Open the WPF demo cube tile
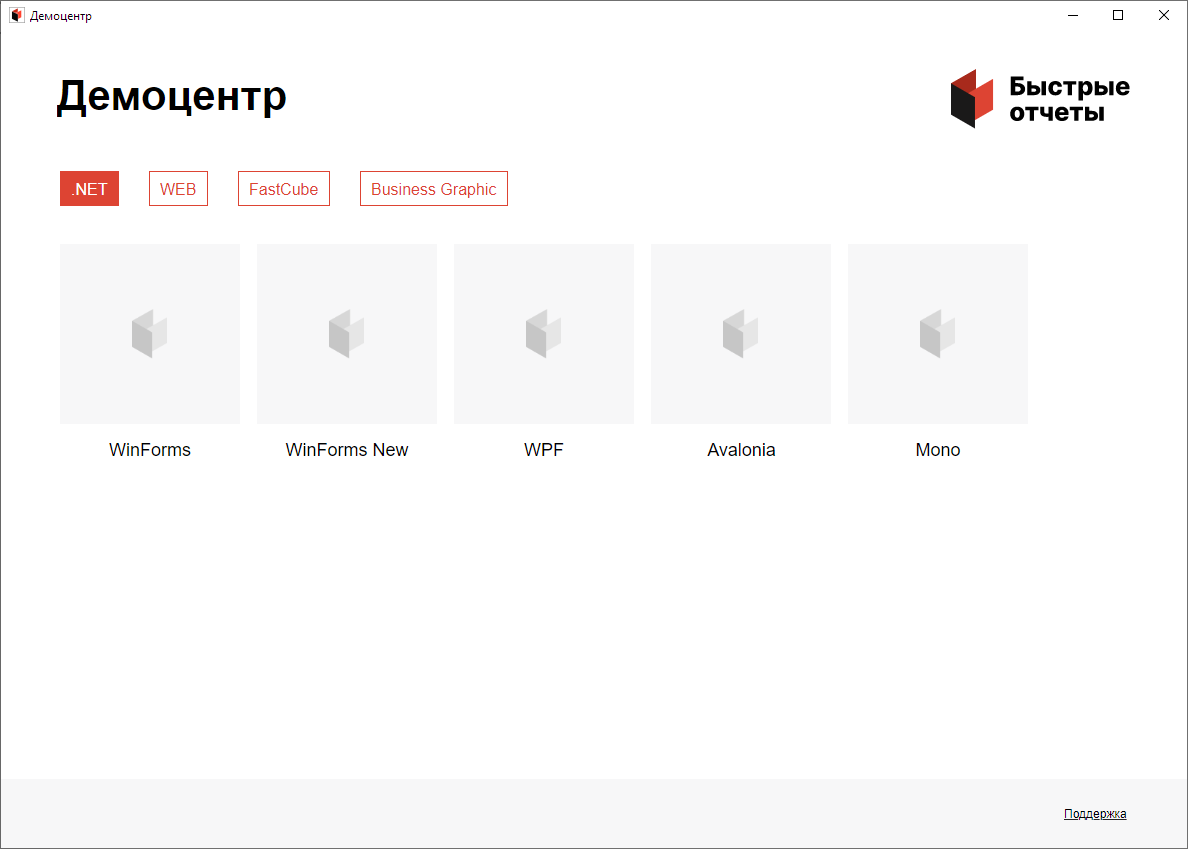This screenshot has width=1188, height=849. click(544, 333)
